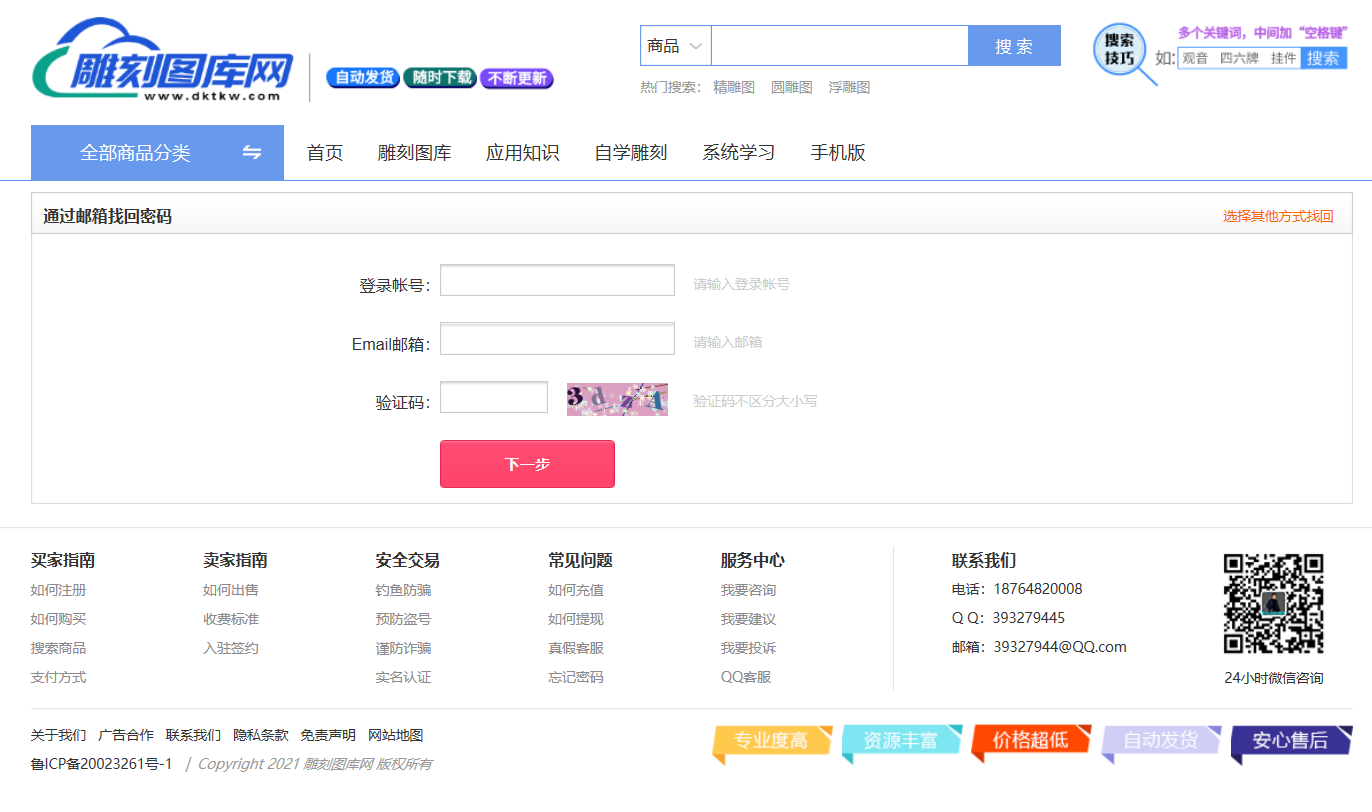Open the 入驻签约 footer link
1372x812 pixels.
(x=231, y=648)
